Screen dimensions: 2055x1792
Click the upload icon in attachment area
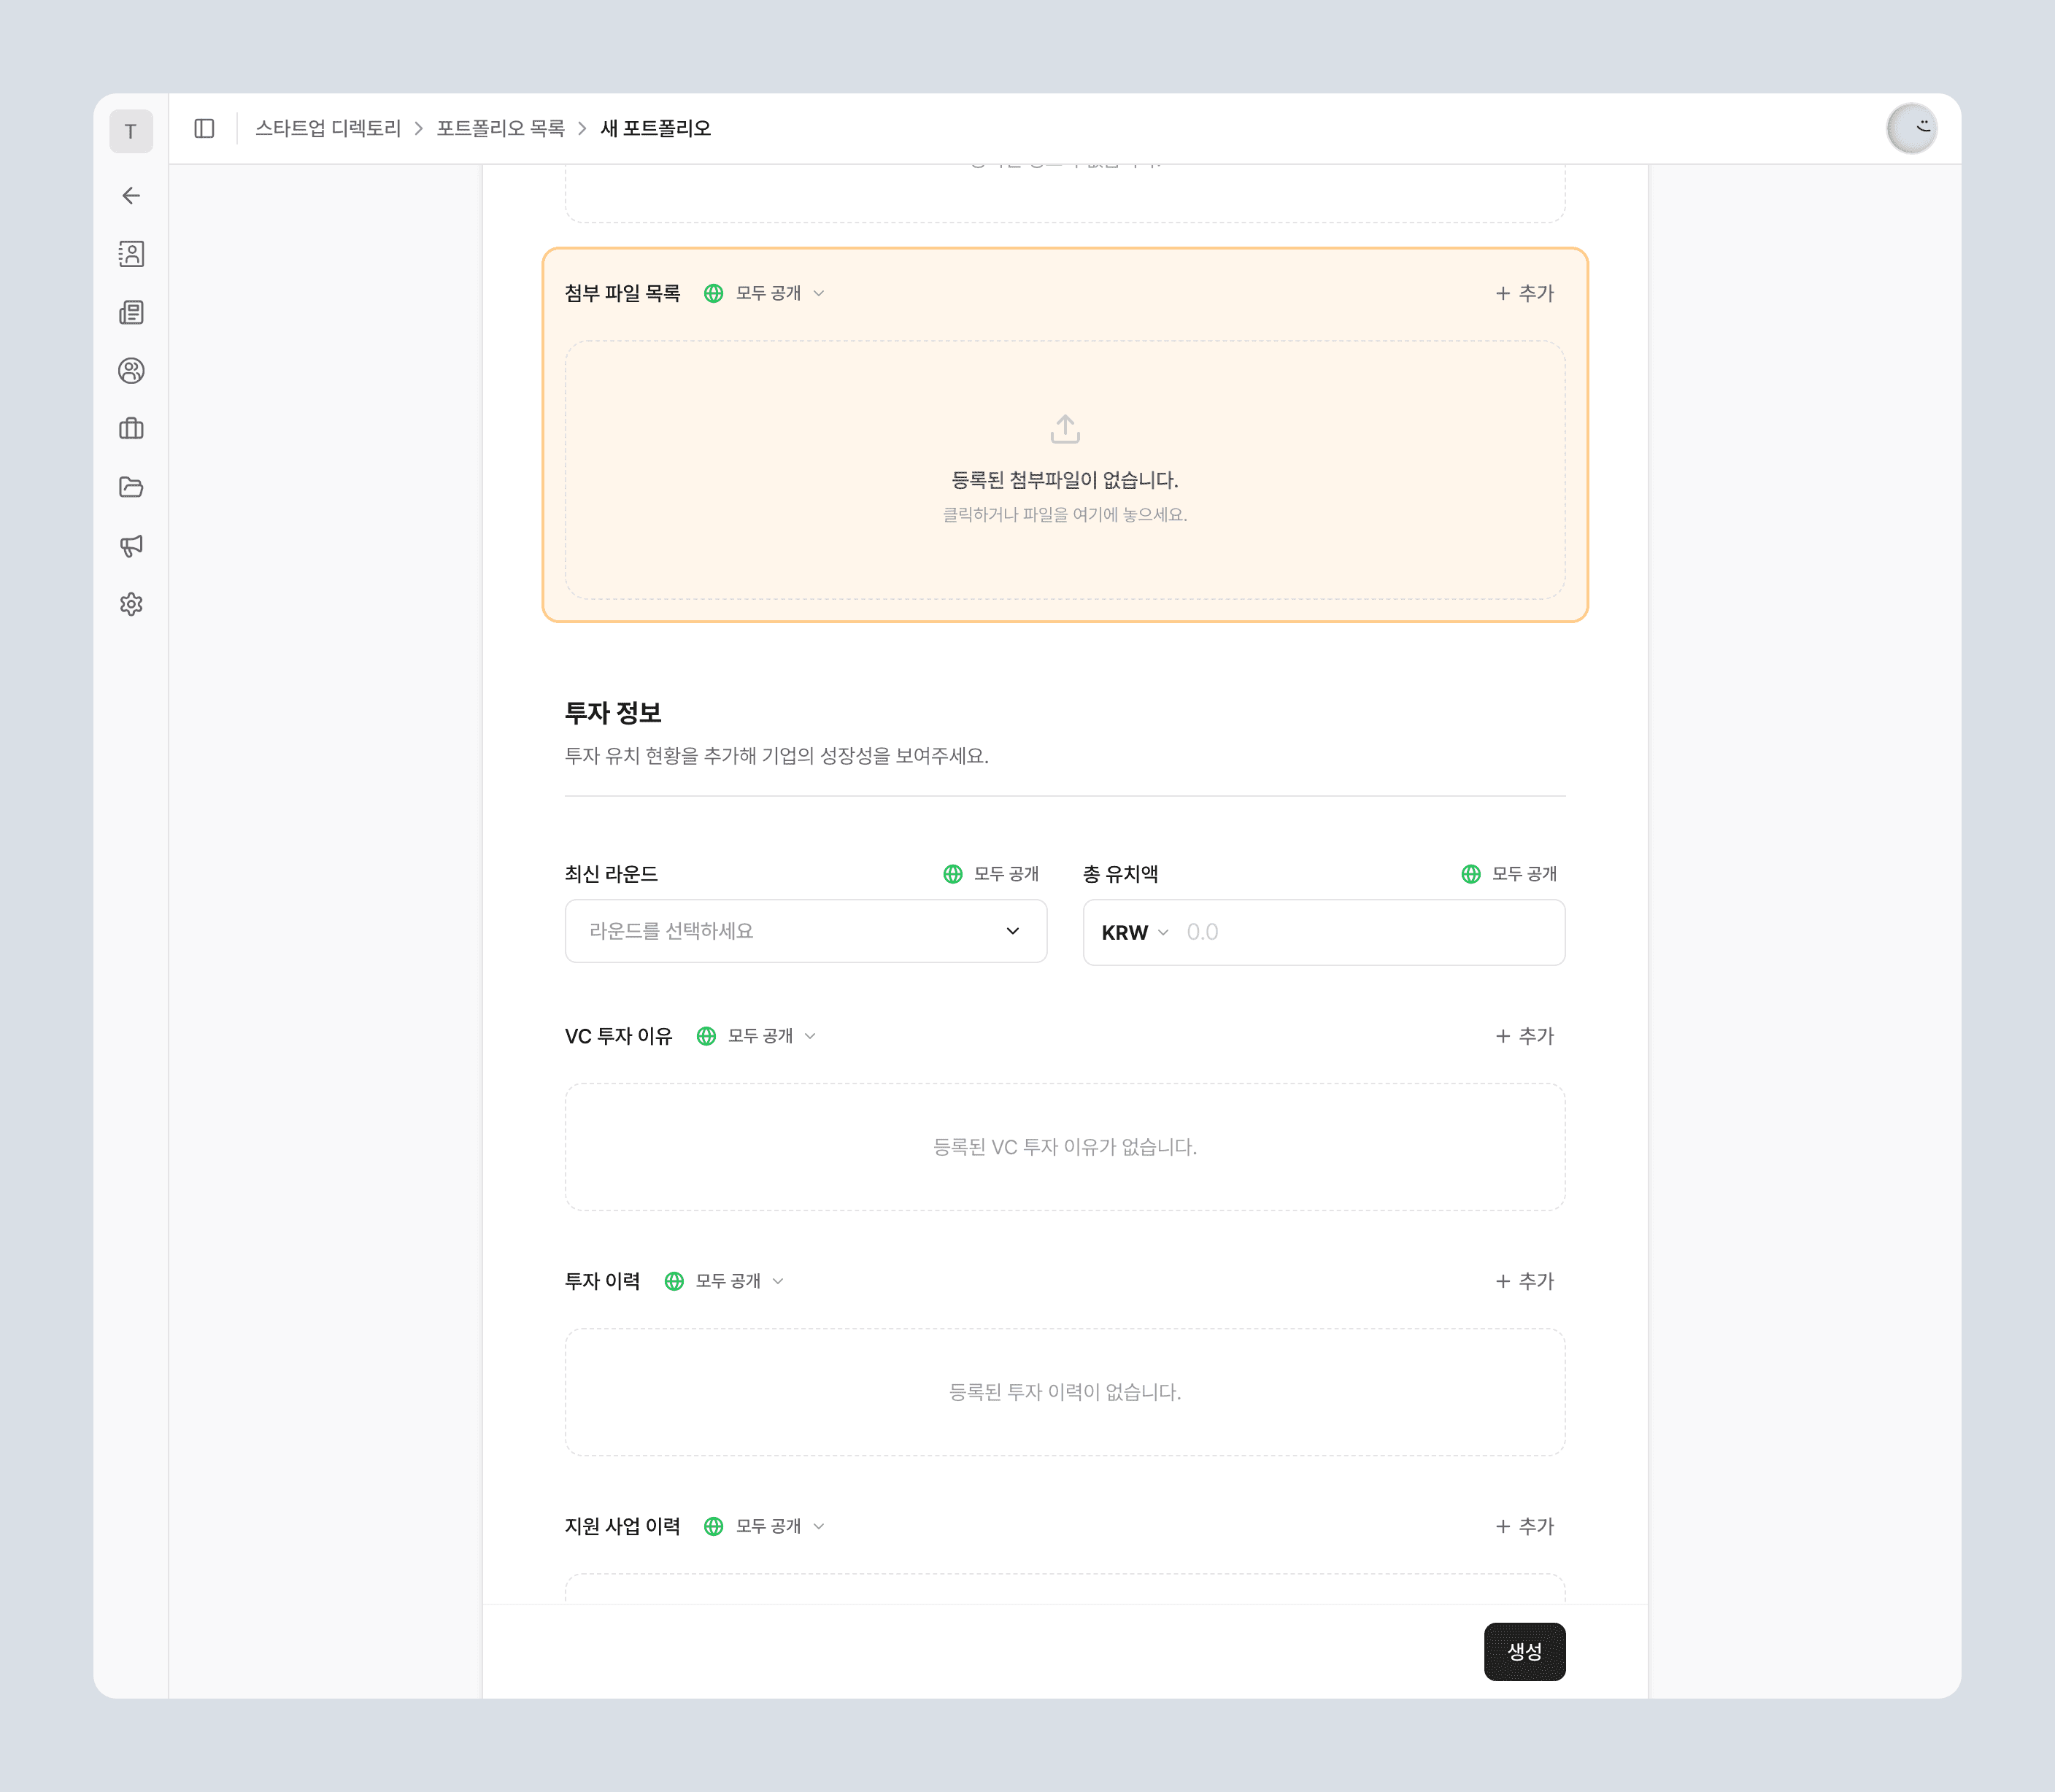tap(1065, 429)
